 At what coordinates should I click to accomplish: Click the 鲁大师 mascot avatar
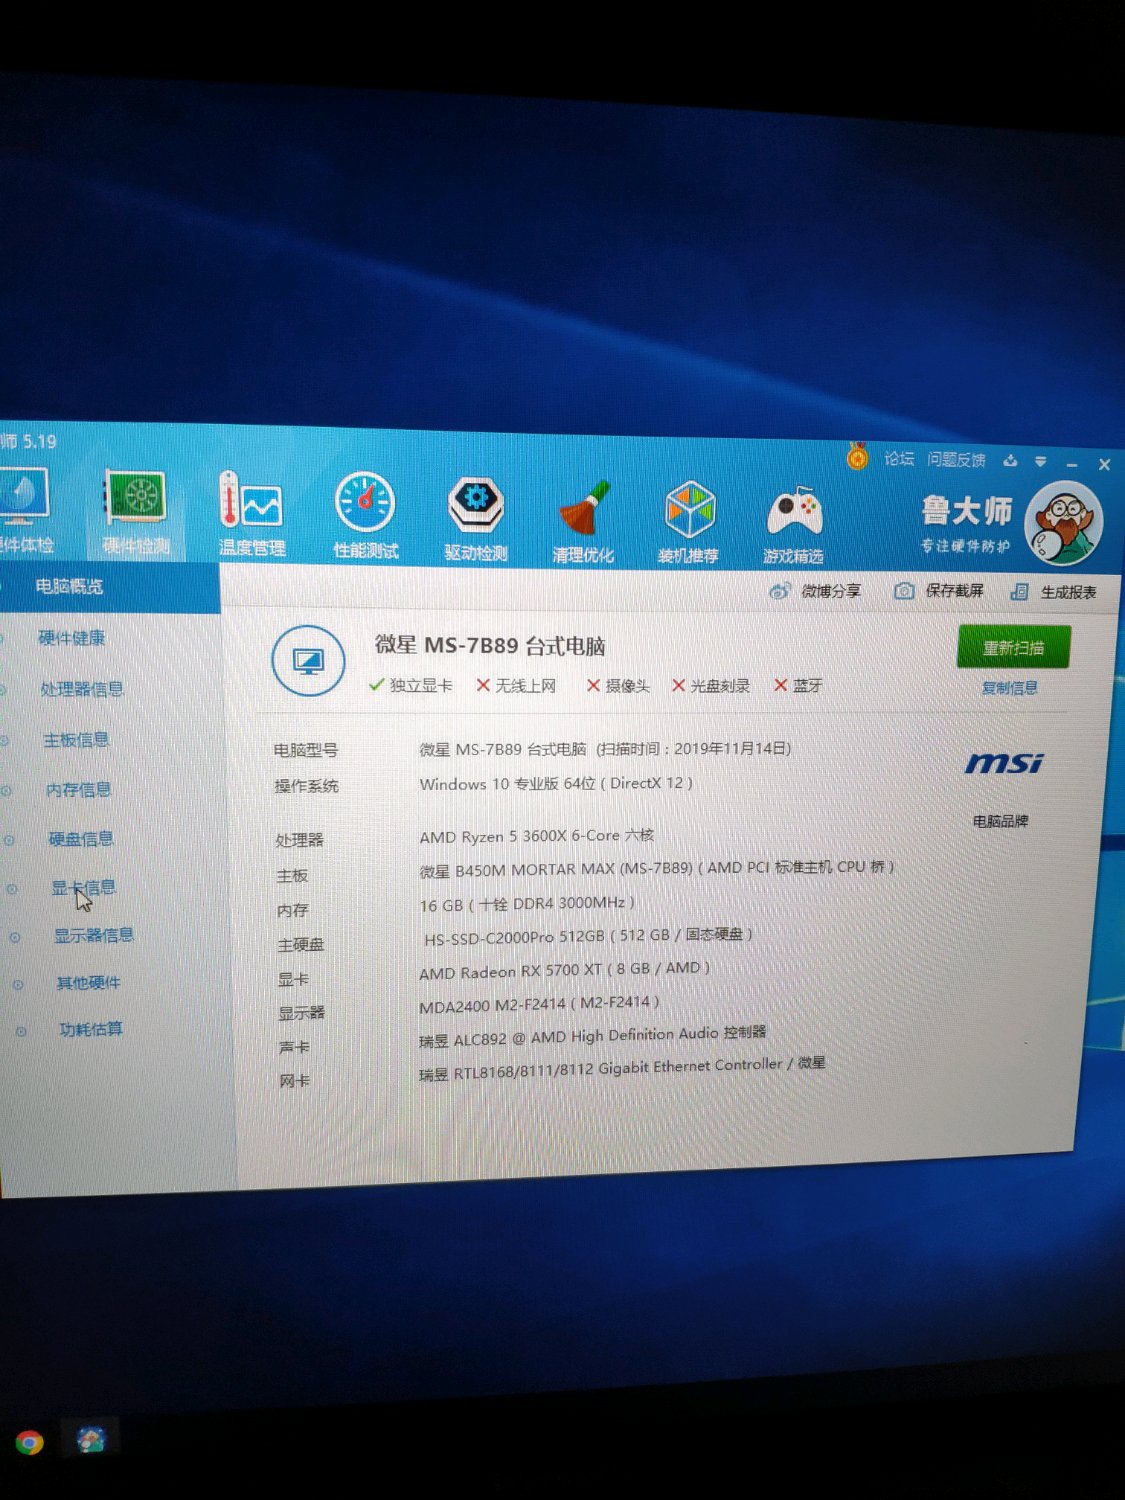coord(1065,525)
